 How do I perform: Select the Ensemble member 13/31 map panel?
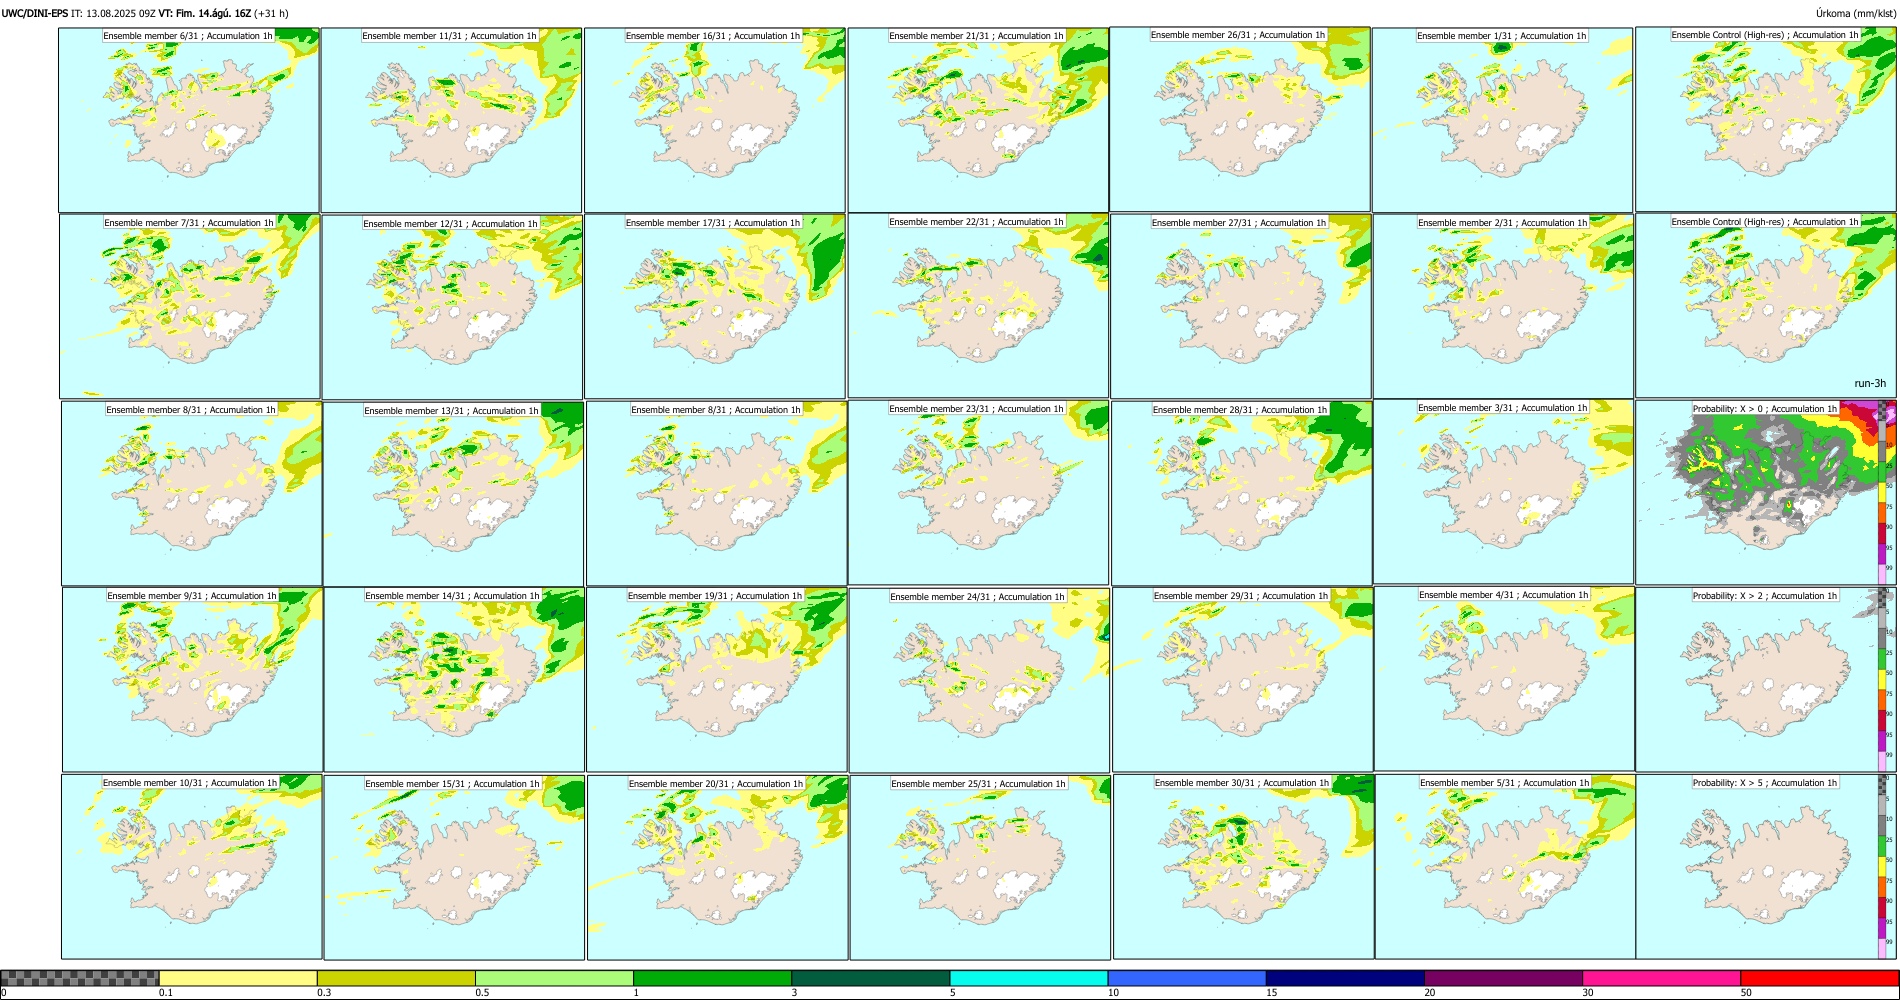pyautogui.click(x=454, y=494)
